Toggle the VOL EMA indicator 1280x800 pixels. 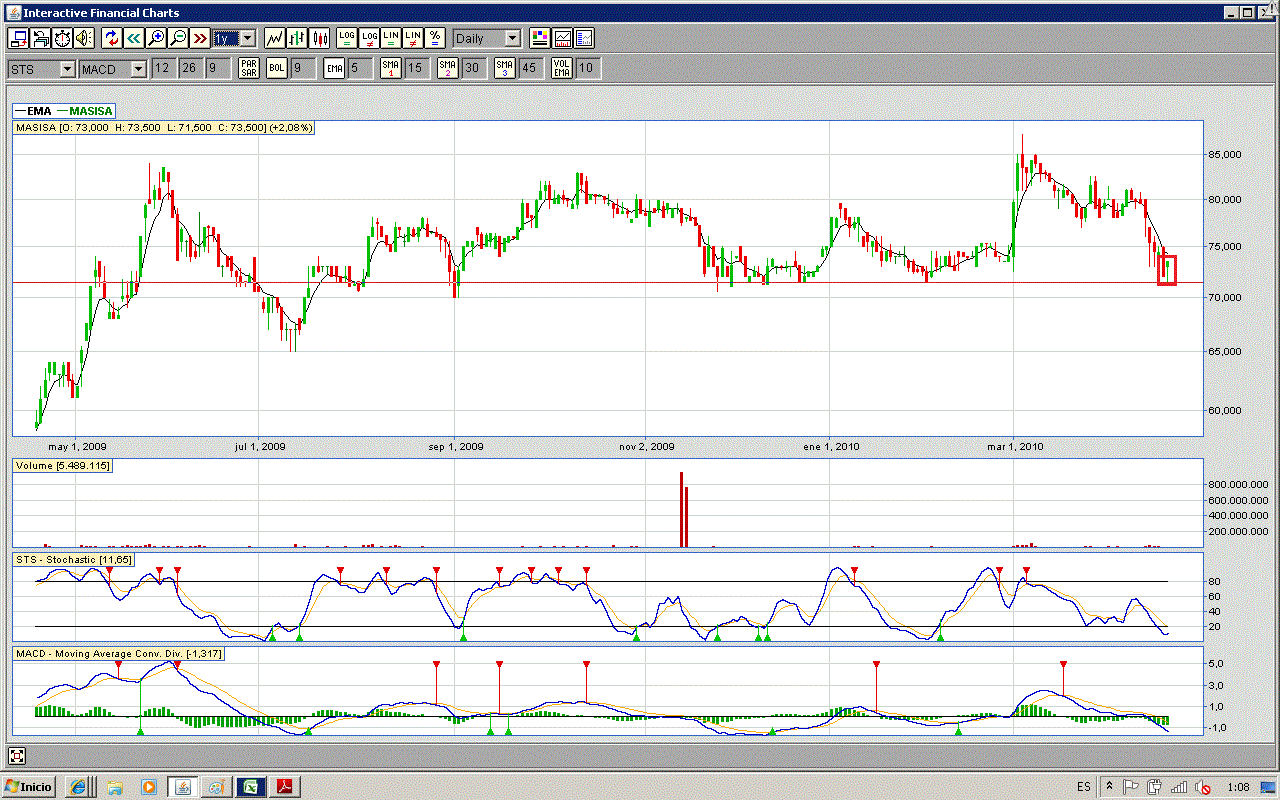point(562,68)
